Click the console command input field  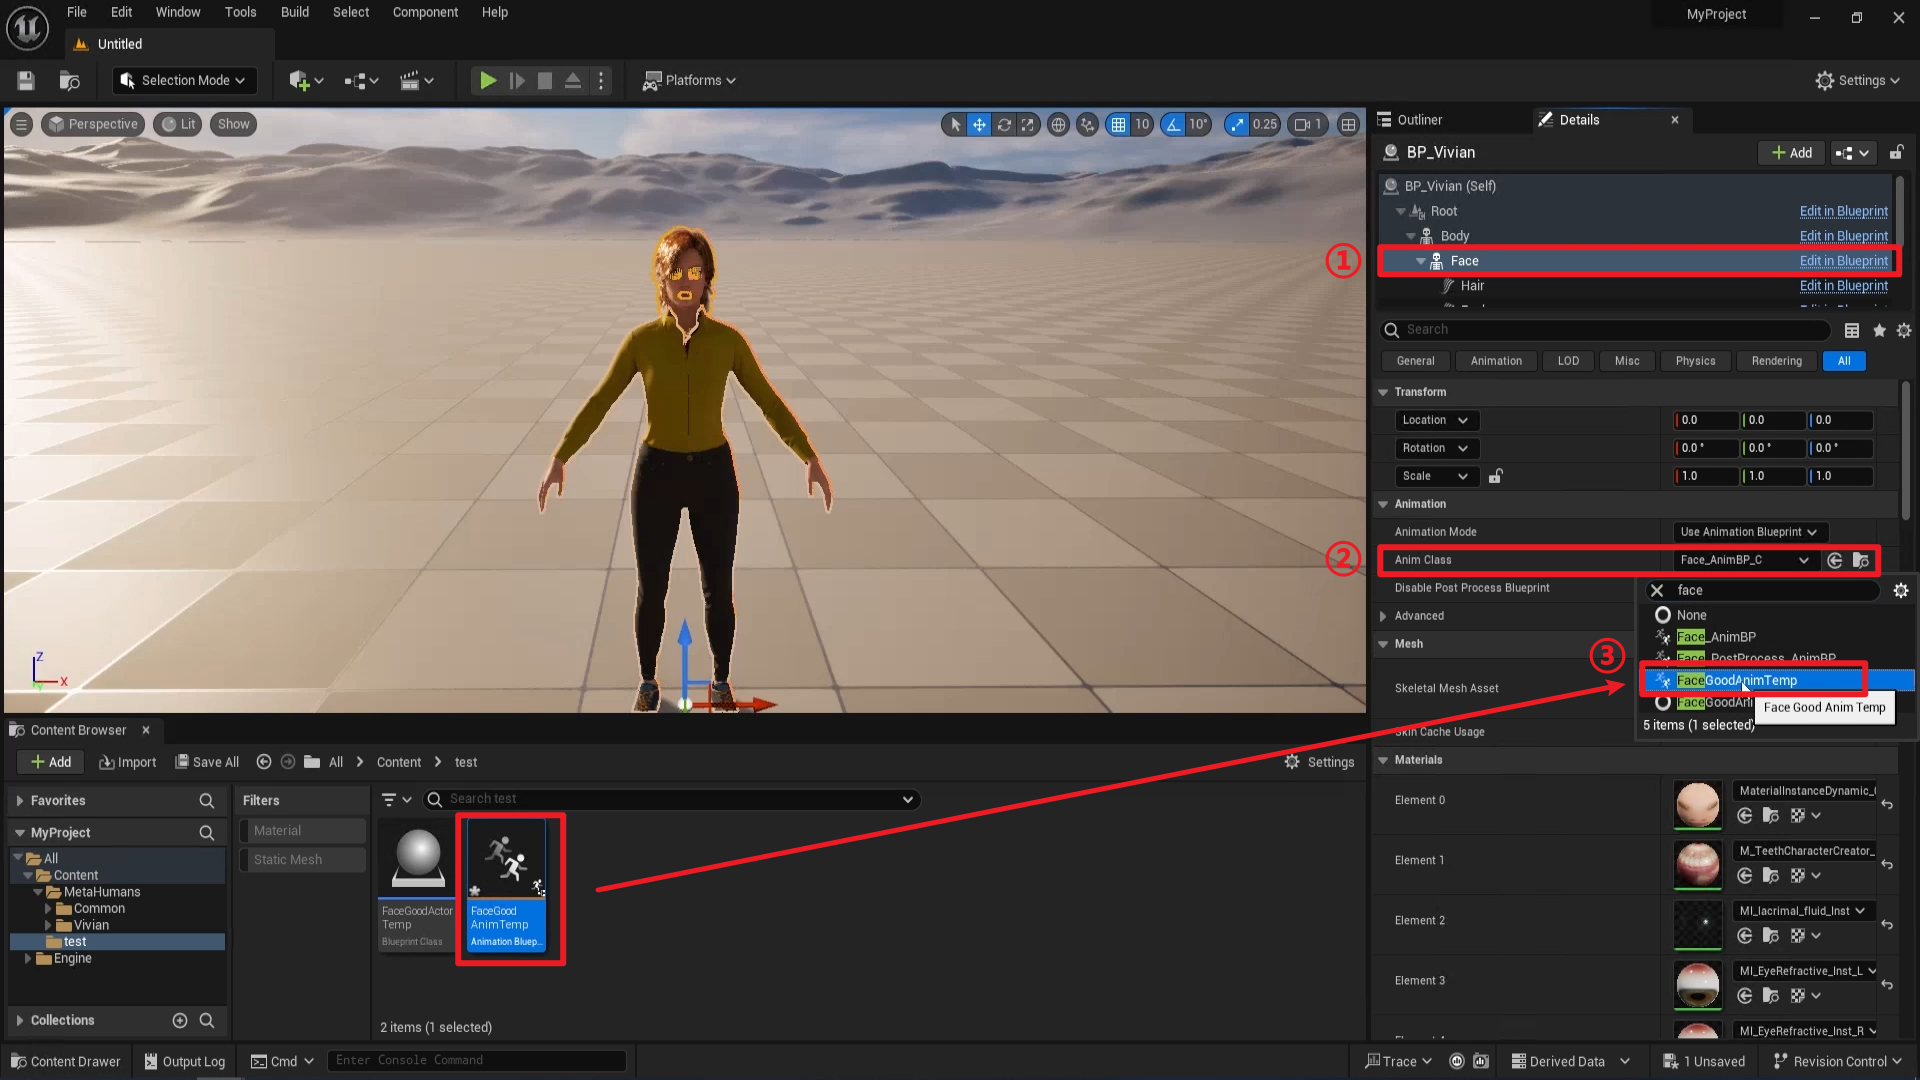pos(477,1060)
